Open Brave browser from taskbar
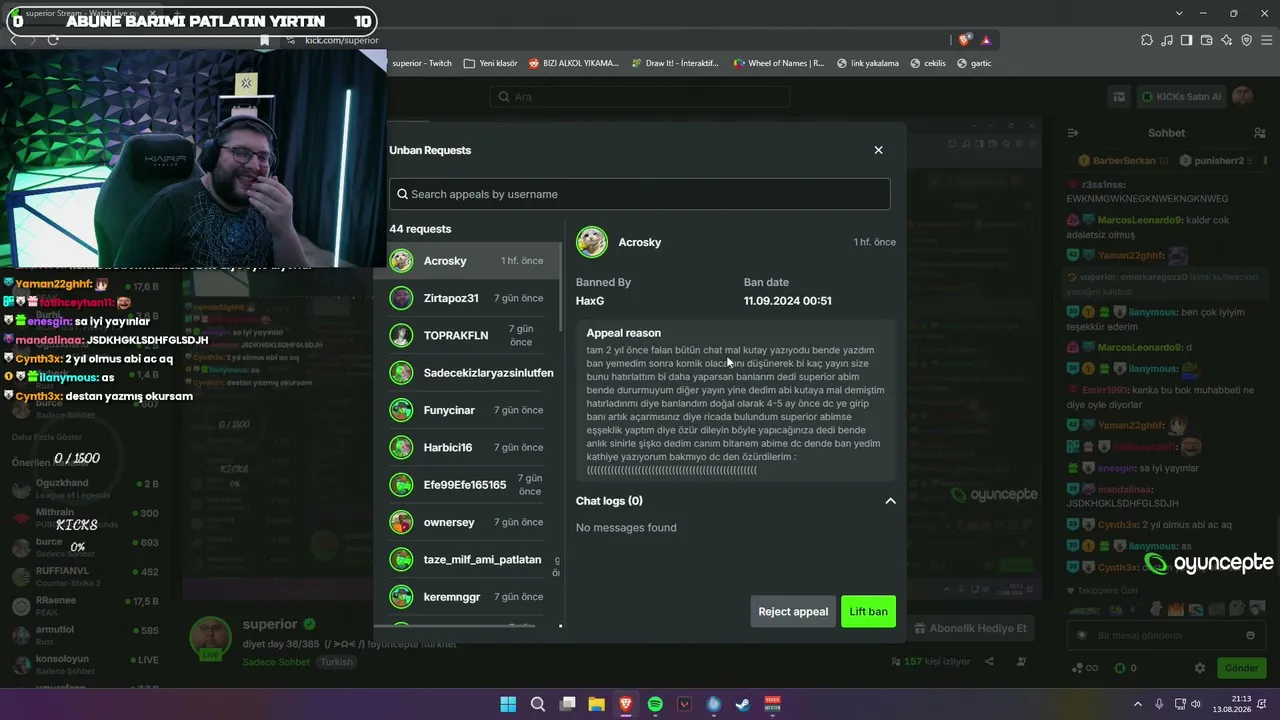Viewport: 1280px width, 720px height. tap(625, 704)
